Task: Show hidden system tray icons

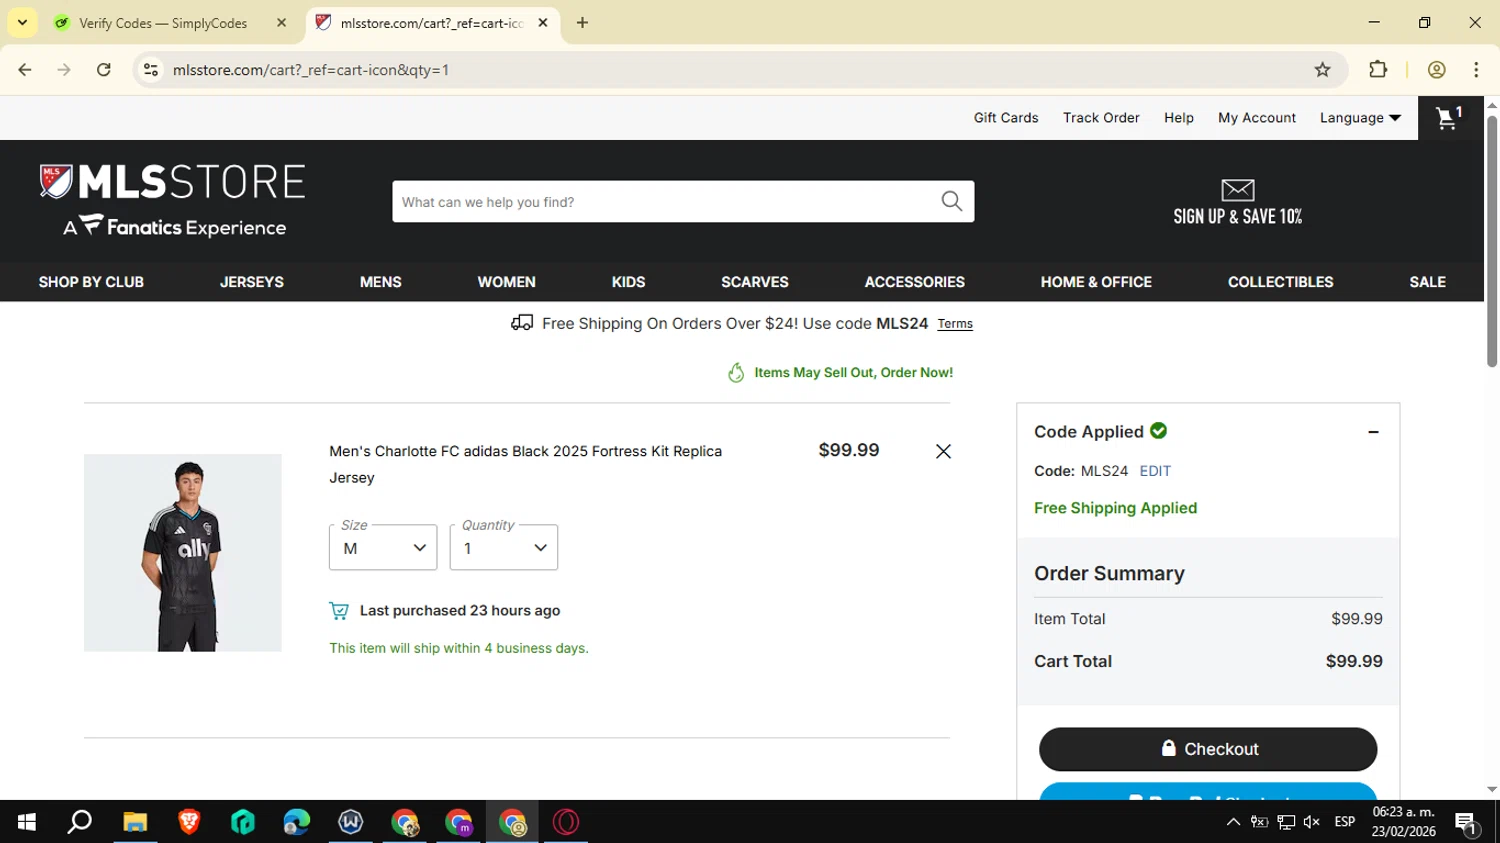Action: [1233, 822]
